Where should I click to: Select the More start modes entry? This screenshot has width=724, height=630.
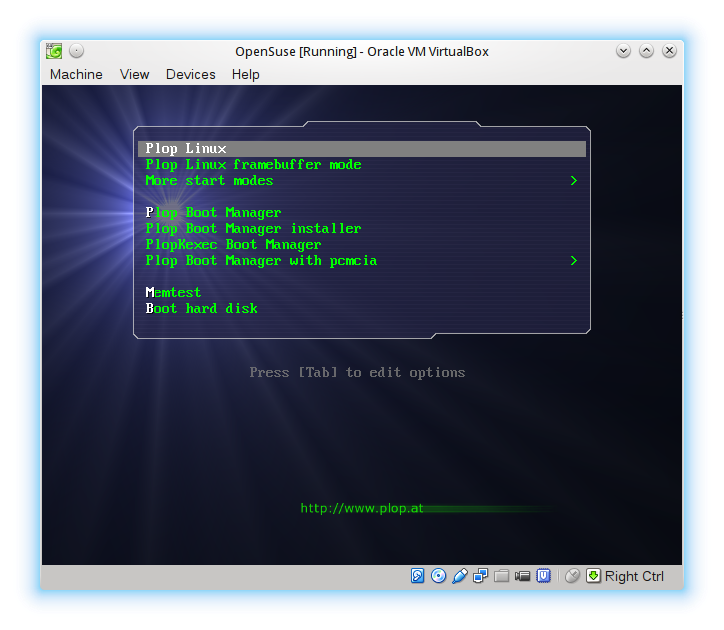(x=362, y=181)
